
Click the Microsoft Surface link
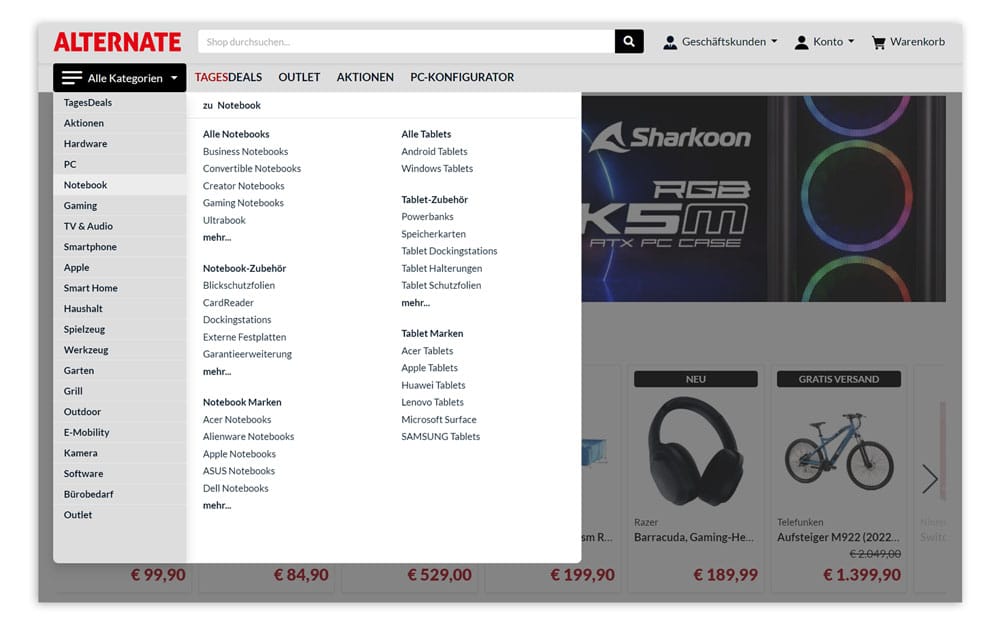pos(439,419)
